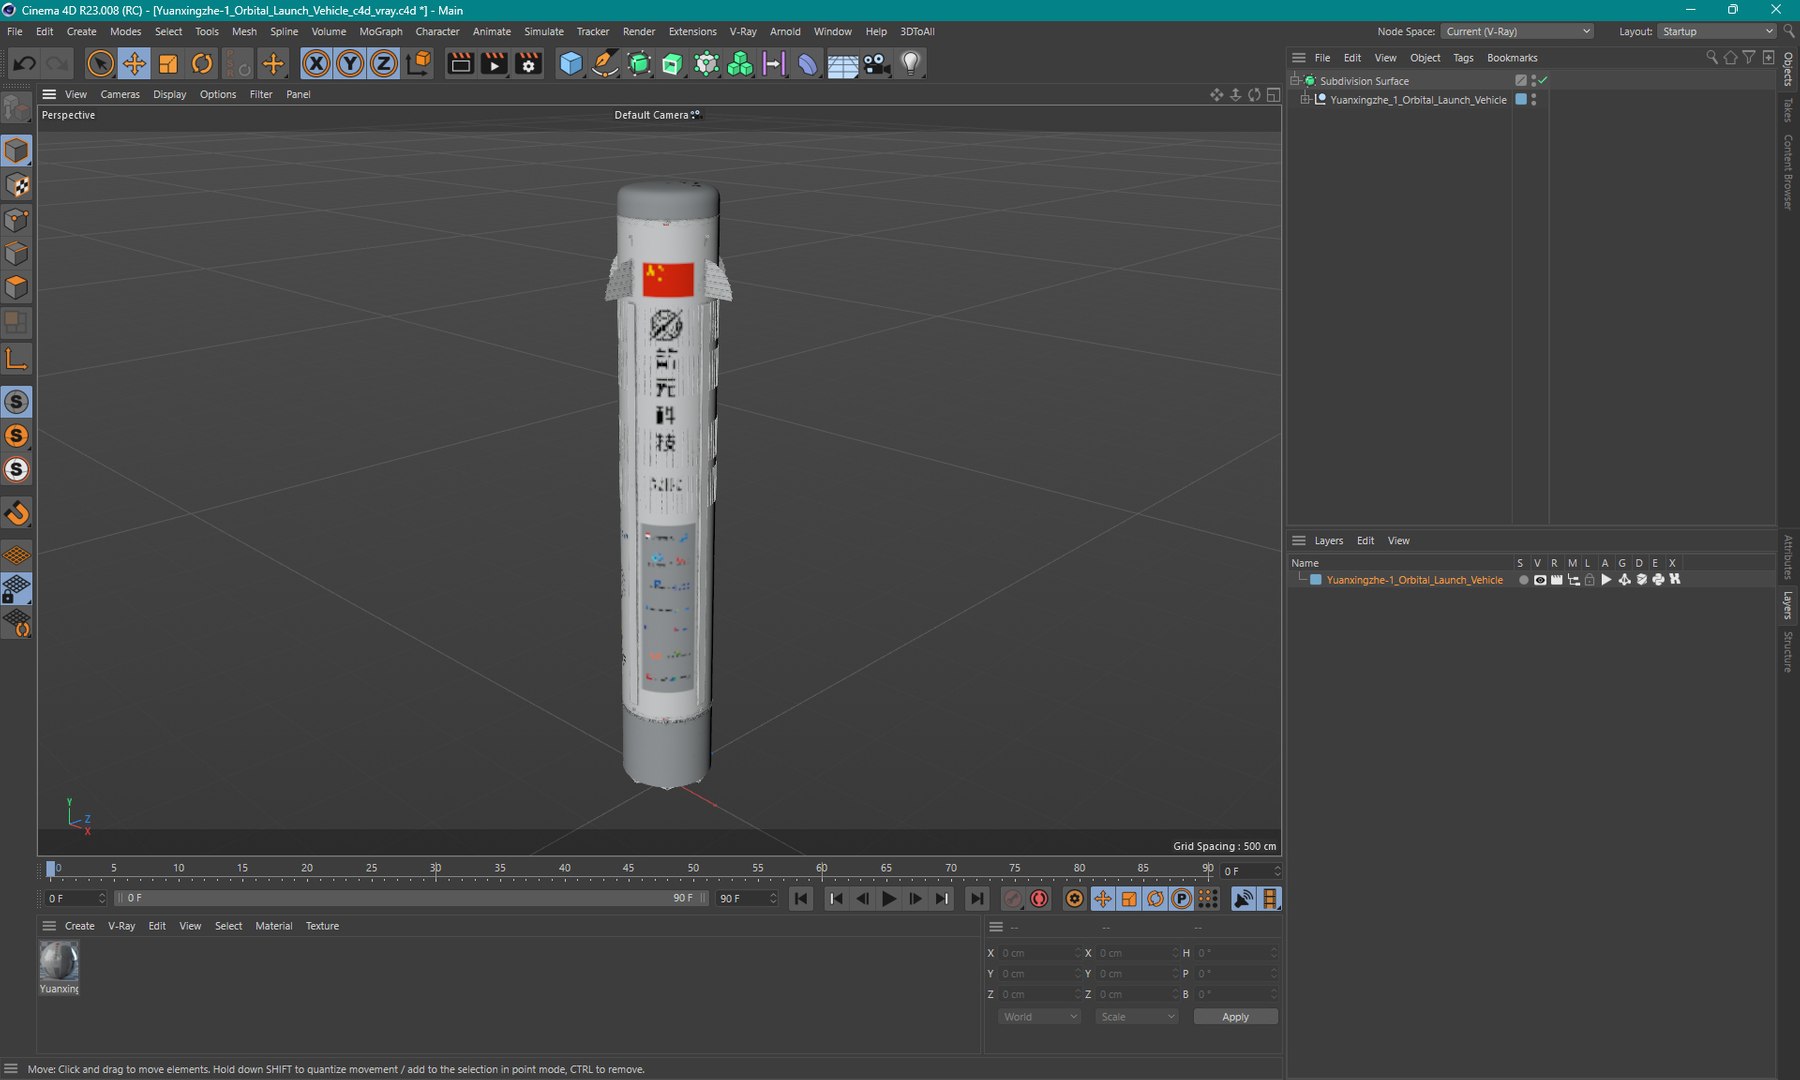Open the material manager Texture menu
This screenshot has height=1080, width=1800.
pyautogui.click(x=322, y=926)
